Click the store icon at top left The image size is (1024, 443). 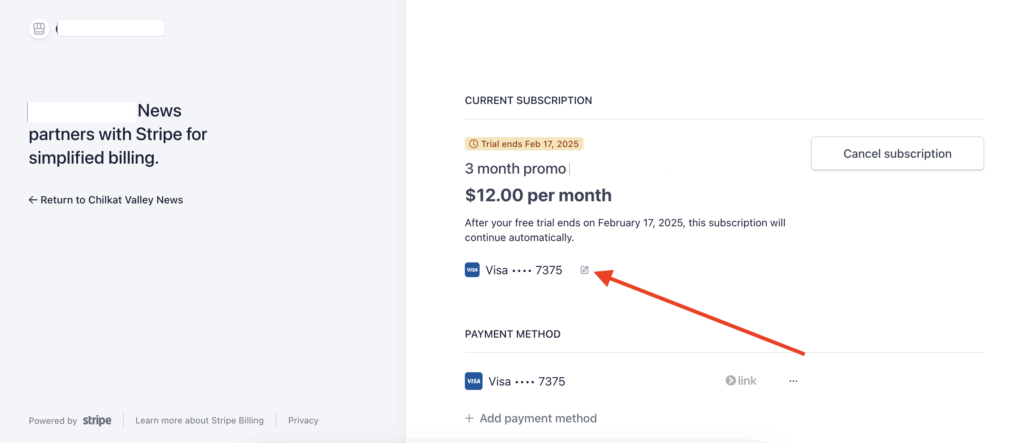tap(39, 29)
